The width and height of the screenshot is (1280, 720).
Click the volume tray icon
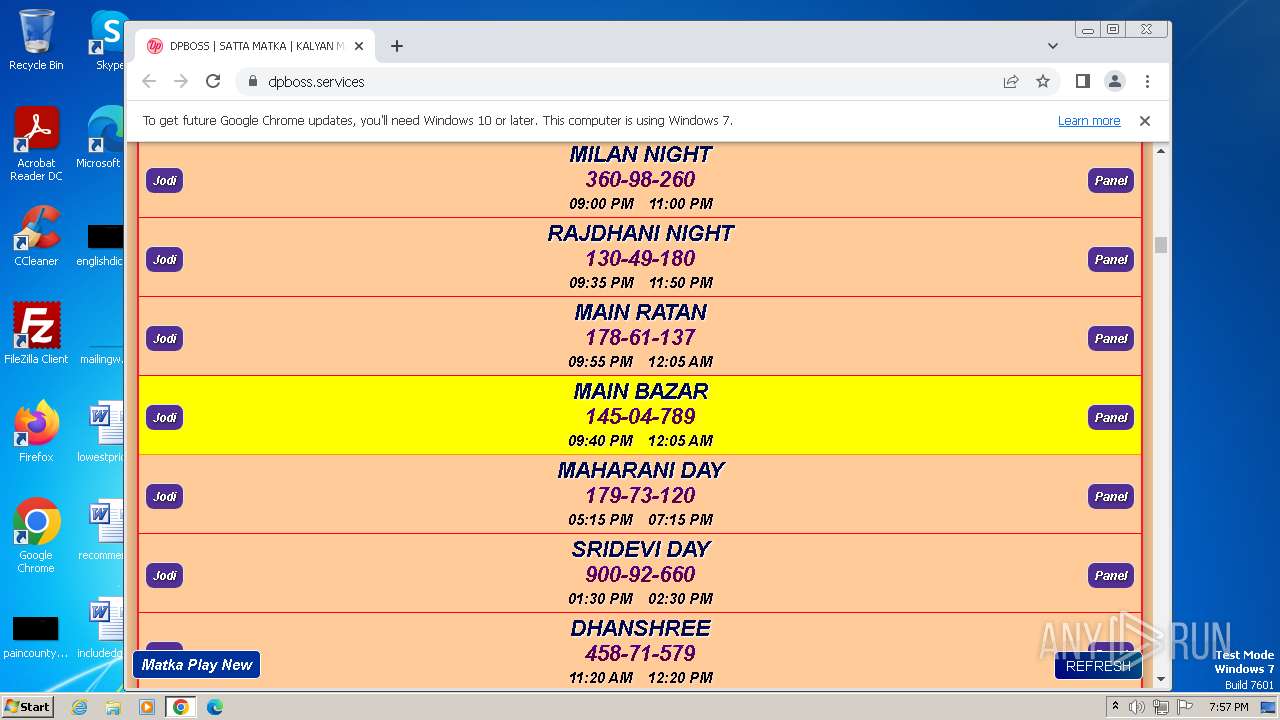(x=1137, y=707)
